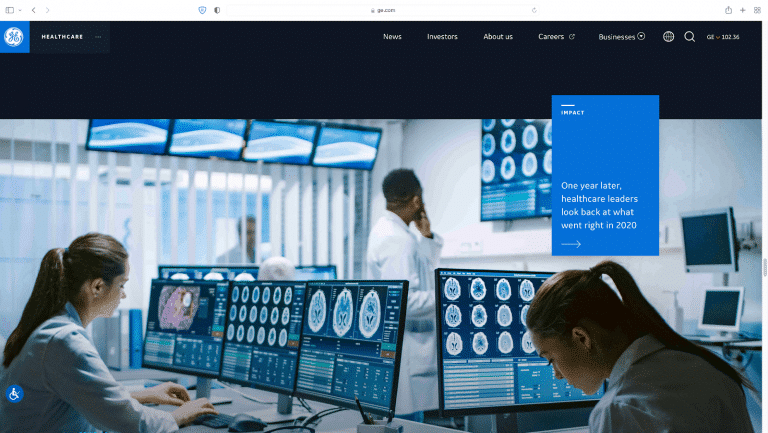
Task: Open the globe language selector icon
Action: tap(669, 37)
